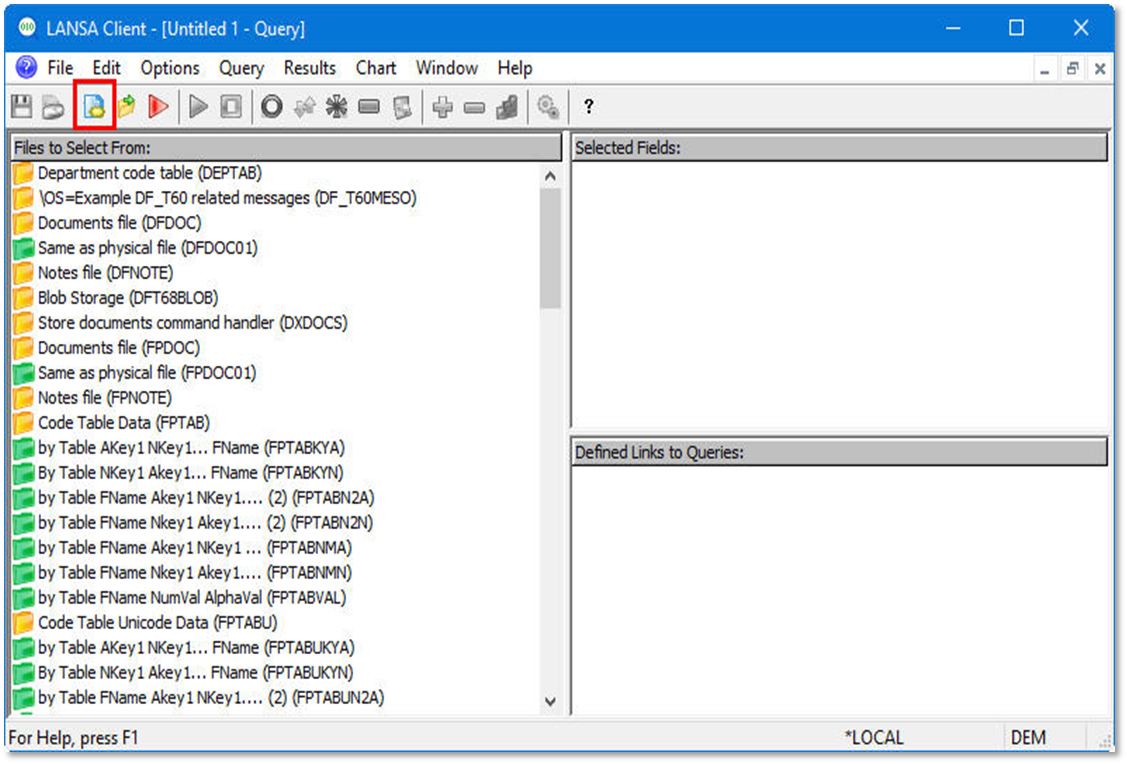This screenshot has width=1127, height=764.
Task: Select the FPTABNMN file entry
Action: pos(195,573)
